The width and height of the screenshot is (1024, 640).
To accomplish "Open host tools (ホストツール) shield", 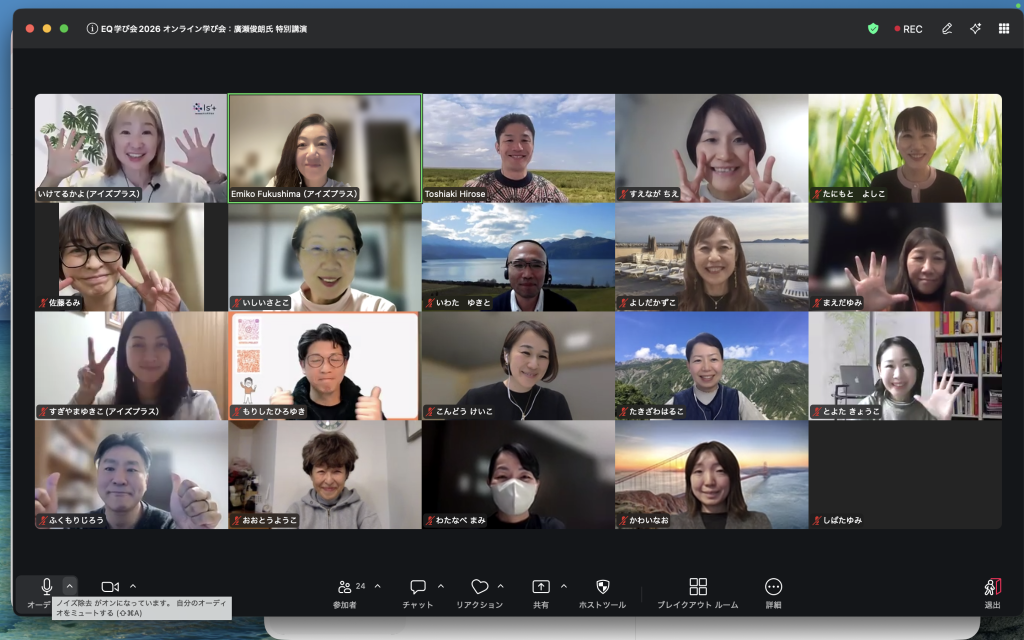I will click(x=602, y=587).
